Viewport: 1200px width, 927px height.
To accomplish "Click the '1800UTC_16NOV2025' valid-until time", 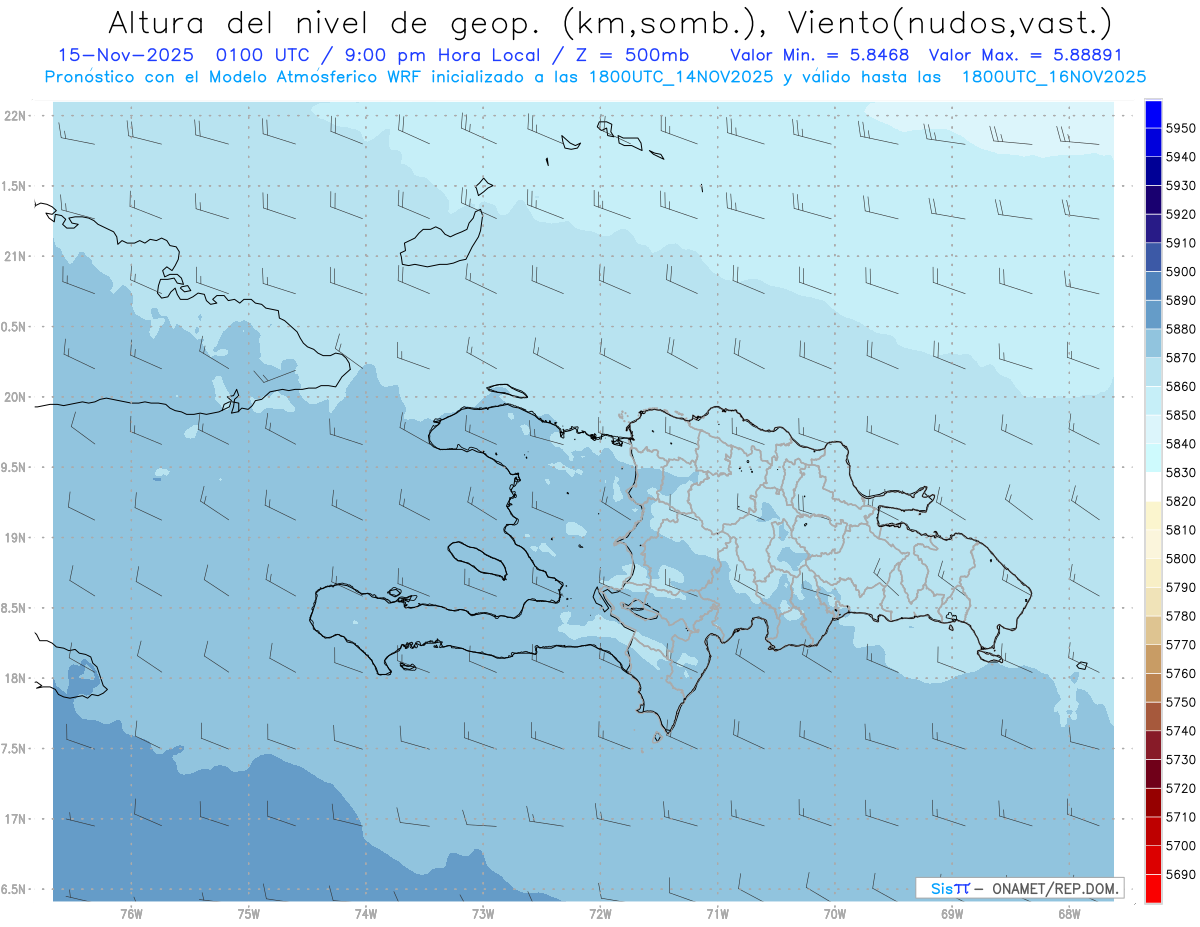I will (1053, 76).
